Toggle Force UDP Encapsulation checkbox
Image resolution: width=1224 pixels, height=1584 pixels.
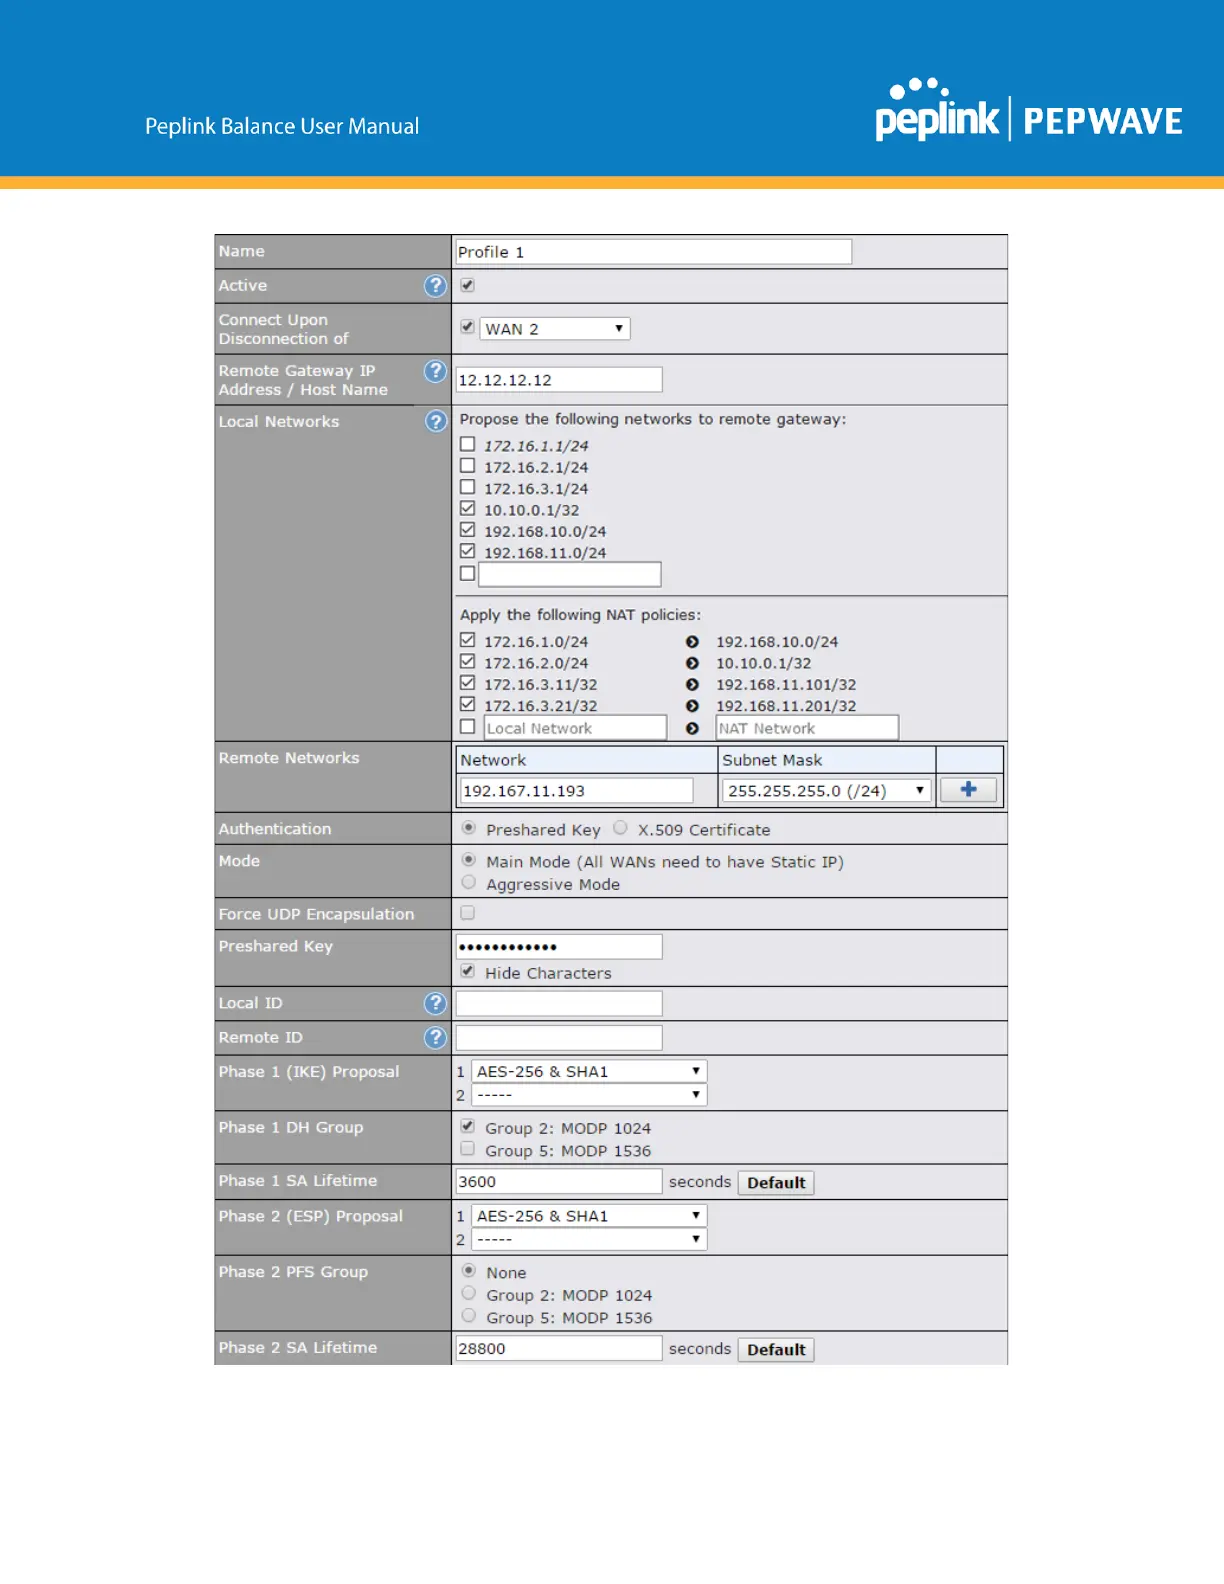[x=467, y=913]
